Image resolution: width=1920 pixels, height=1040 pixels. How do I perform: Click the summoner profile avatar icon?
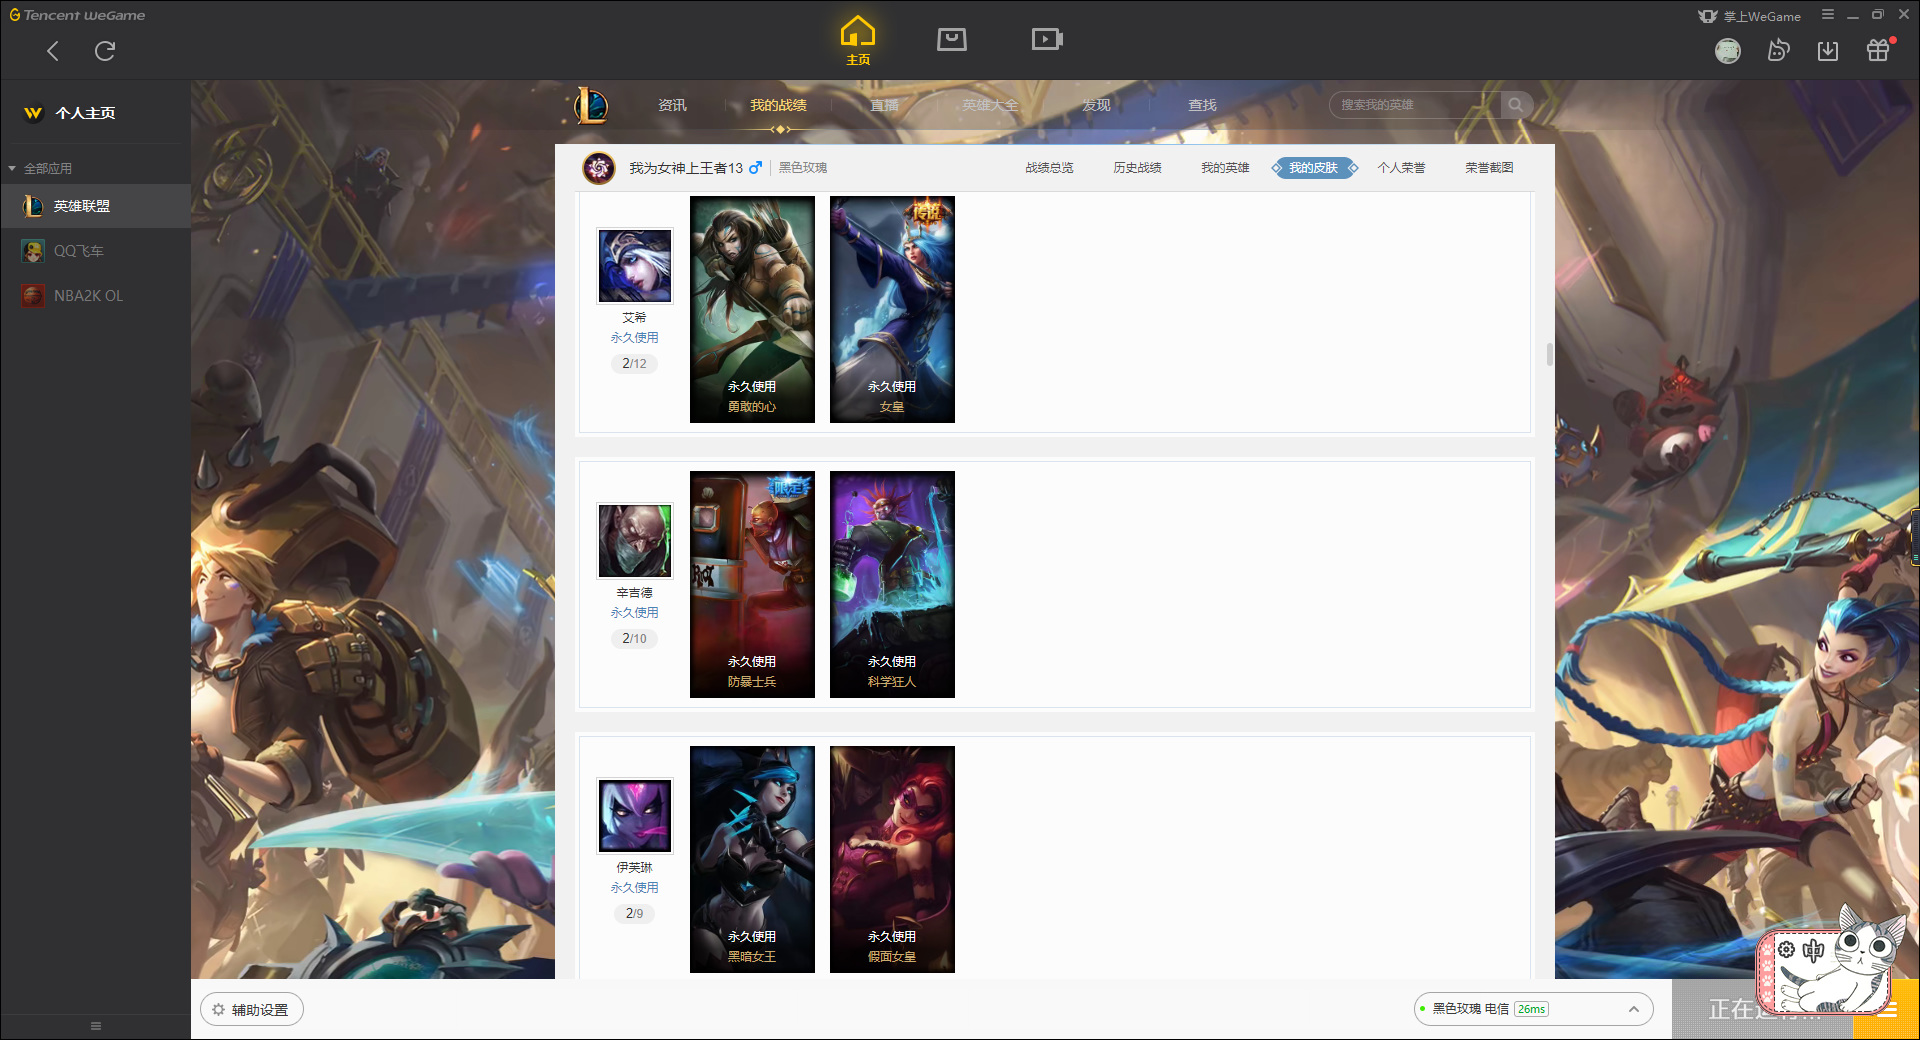599,168
